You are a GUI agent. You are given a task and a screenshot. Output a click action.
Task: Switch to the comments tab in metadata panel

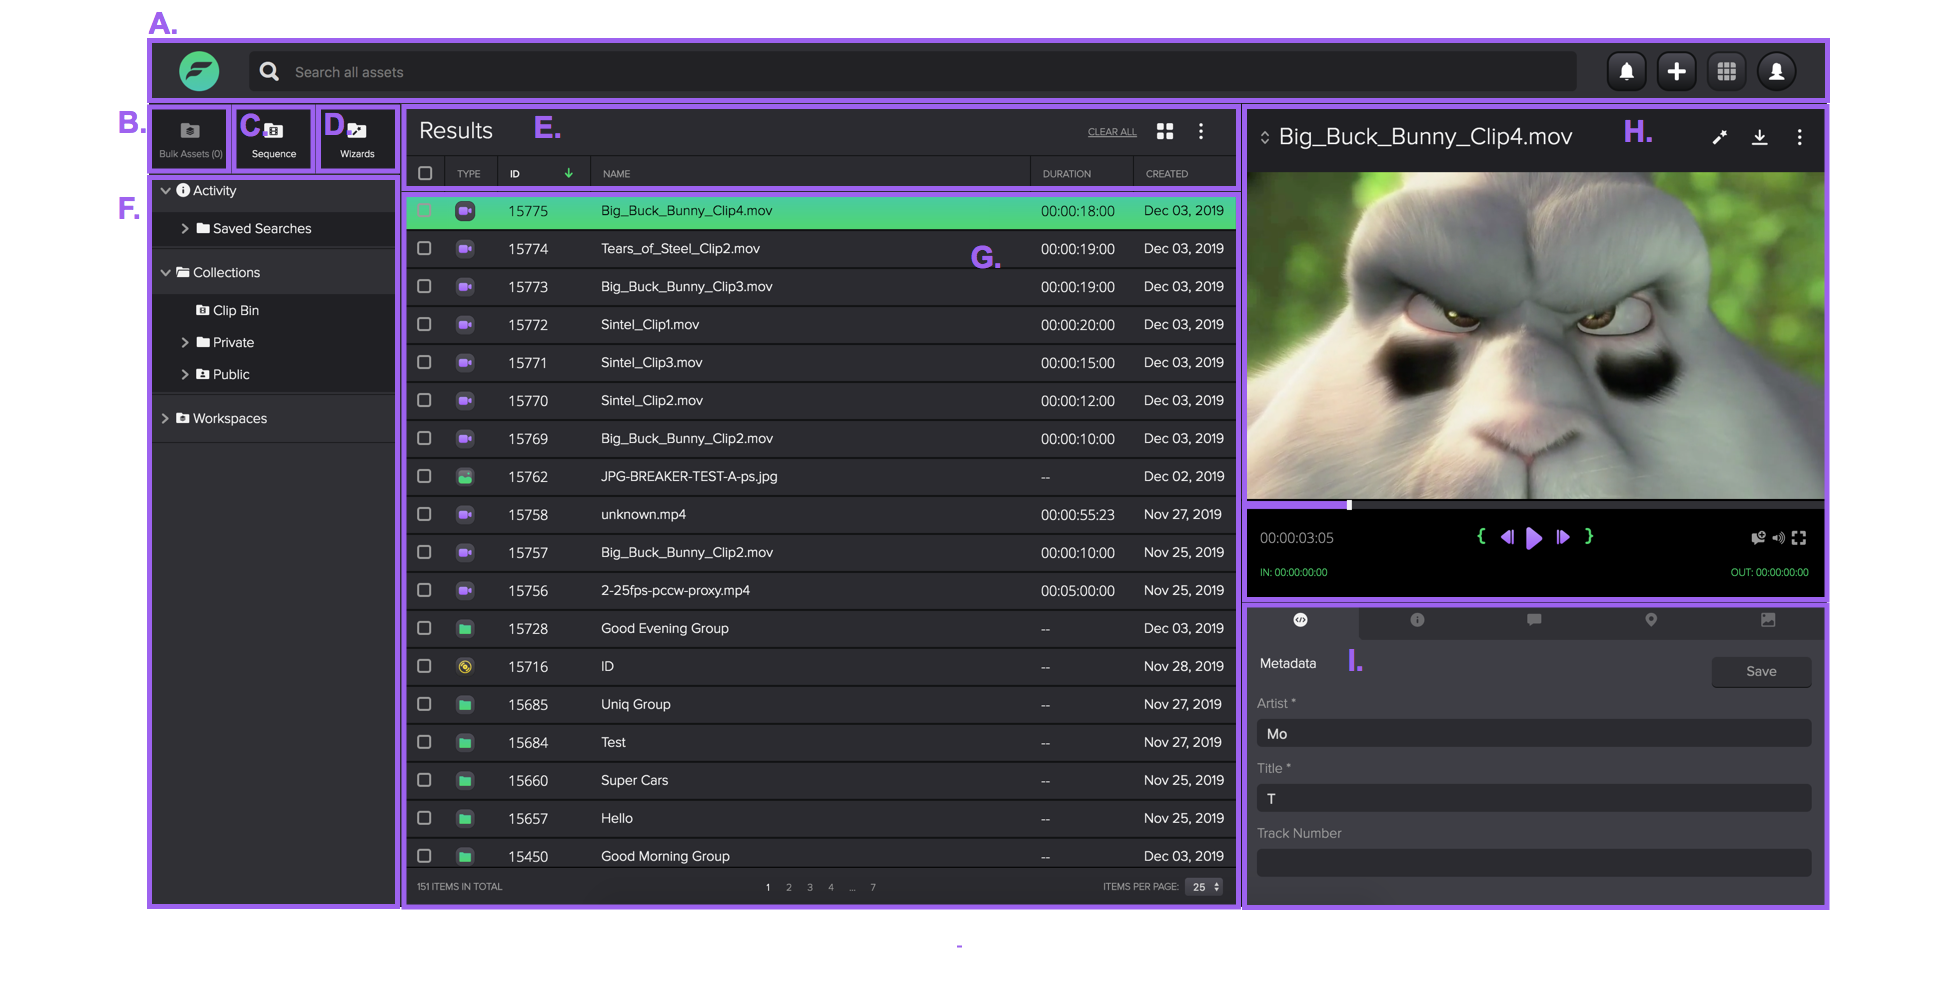[1533, 620]
